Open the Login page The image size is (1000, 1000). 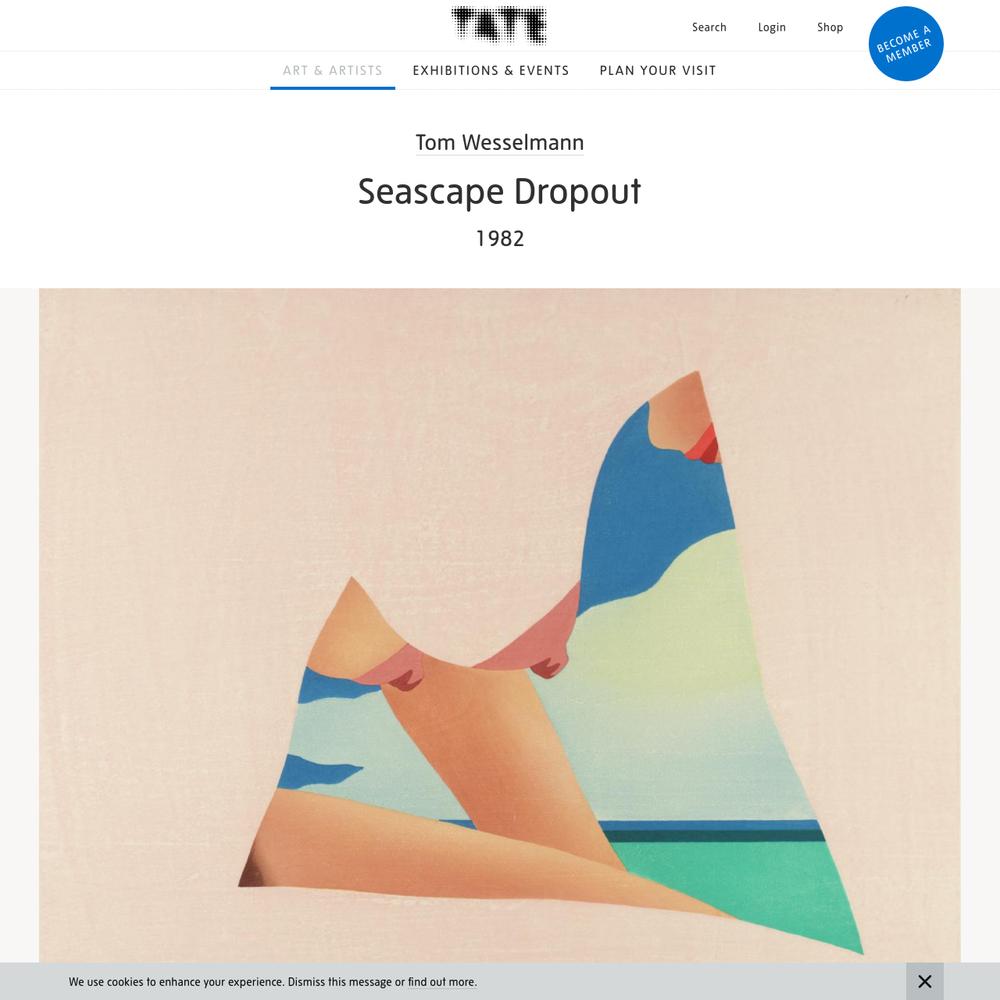pos(771,27)
